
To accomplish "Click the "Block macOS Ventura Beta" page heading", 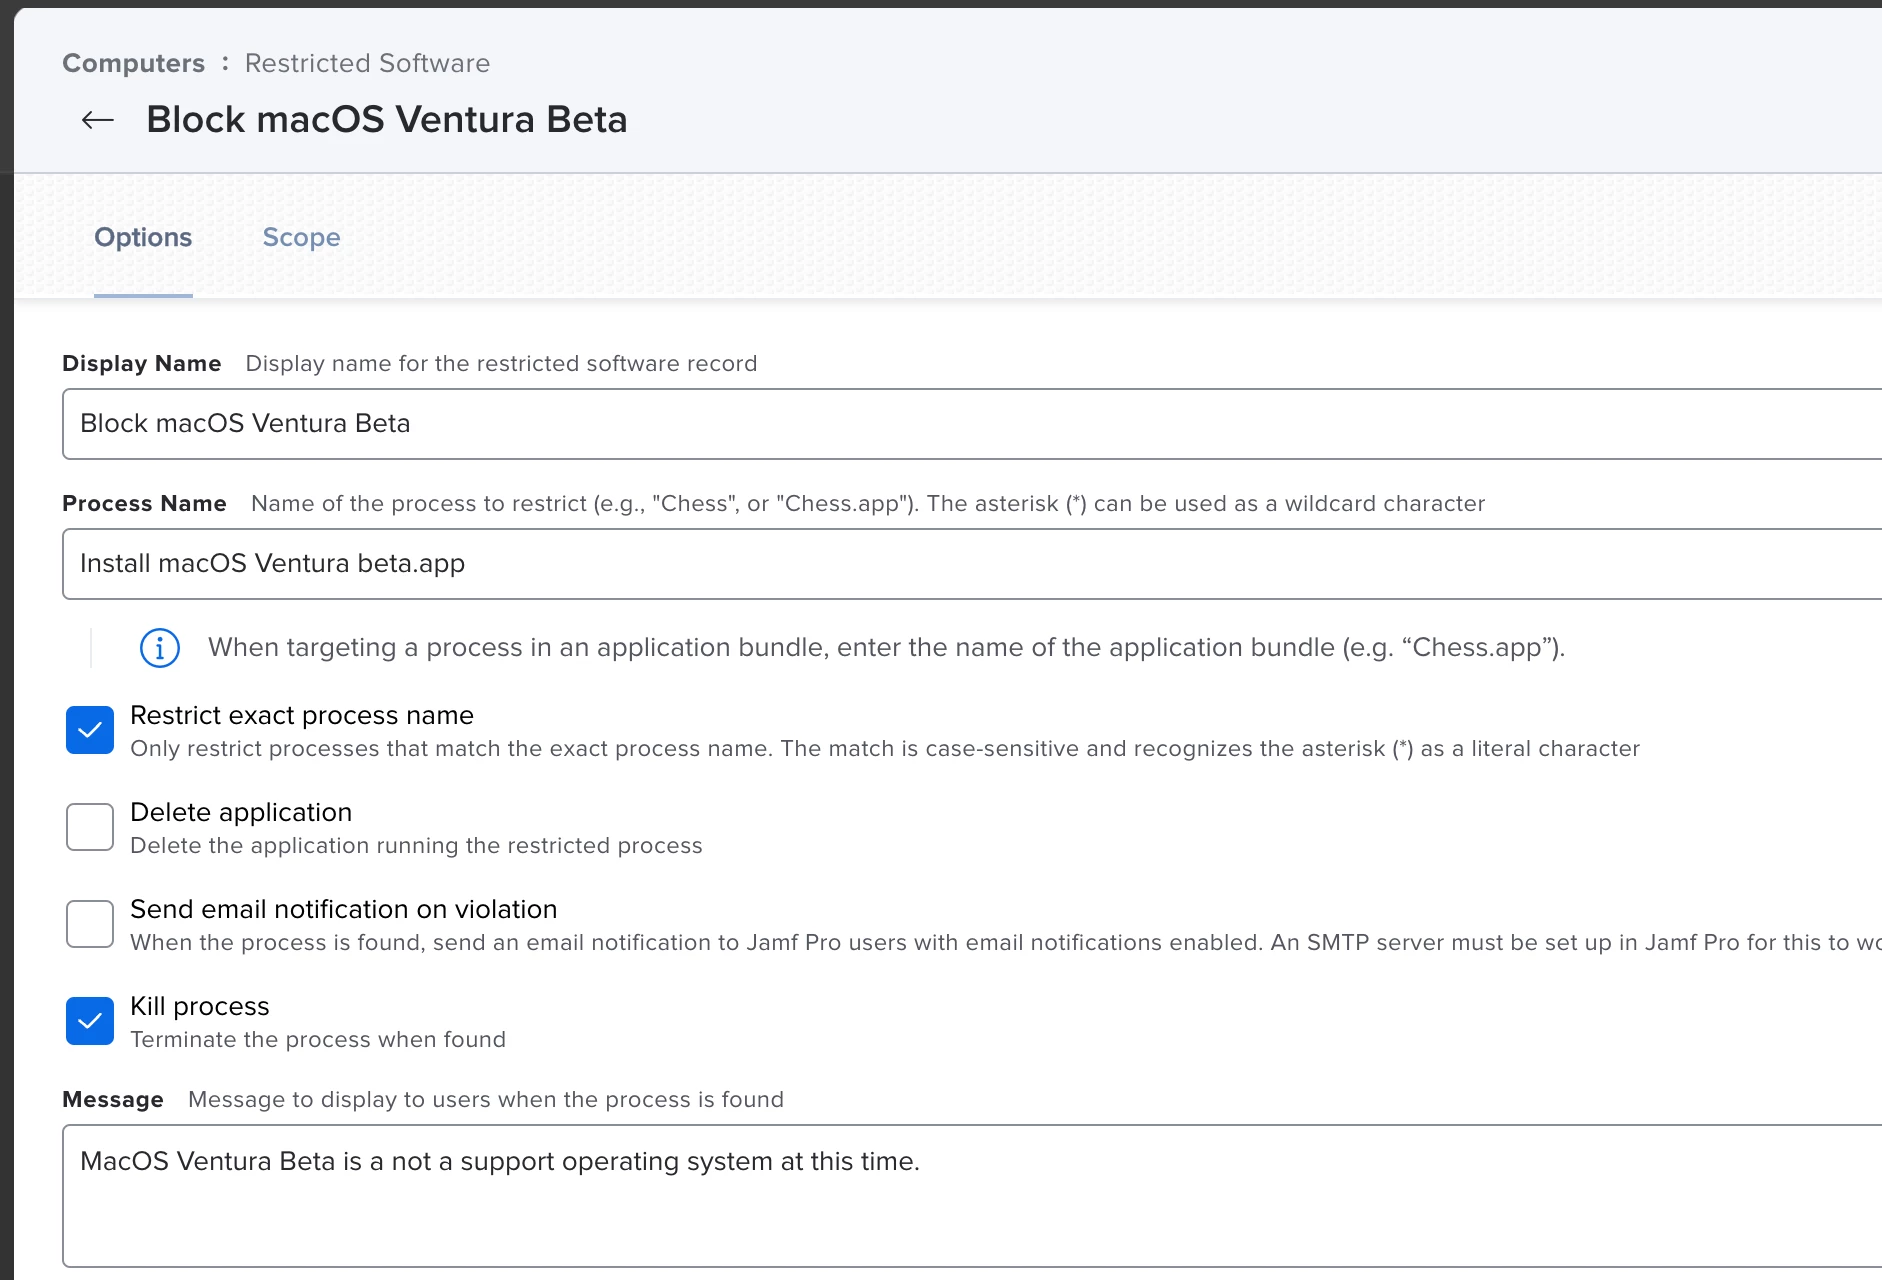I will (386, 120).
